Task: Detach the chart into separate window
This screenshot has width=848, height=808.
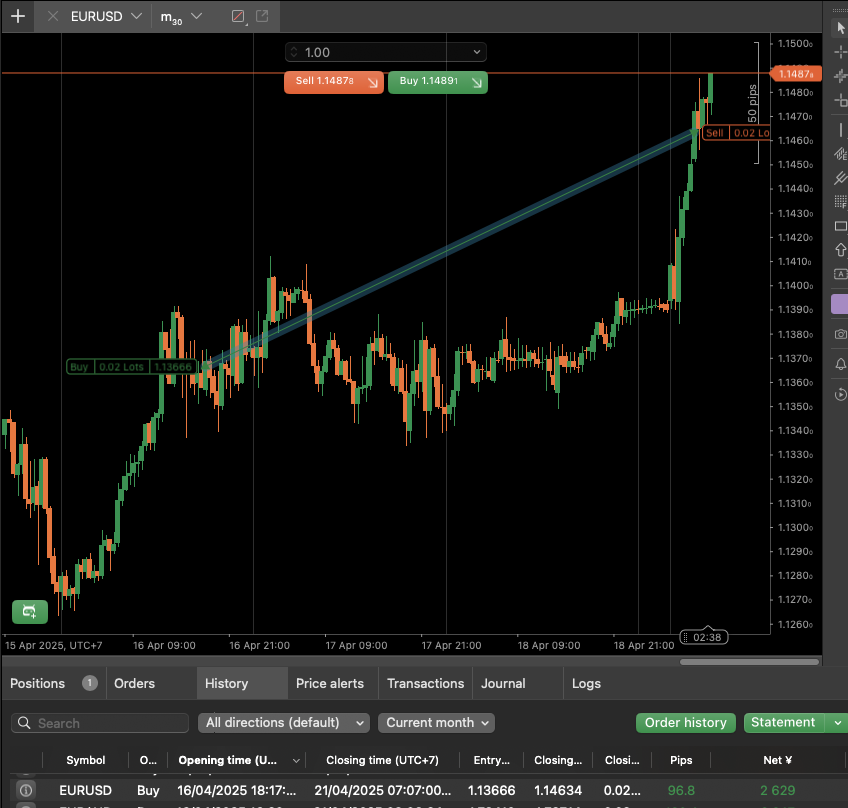Action: pyautogui.click(x=262, y=16)
